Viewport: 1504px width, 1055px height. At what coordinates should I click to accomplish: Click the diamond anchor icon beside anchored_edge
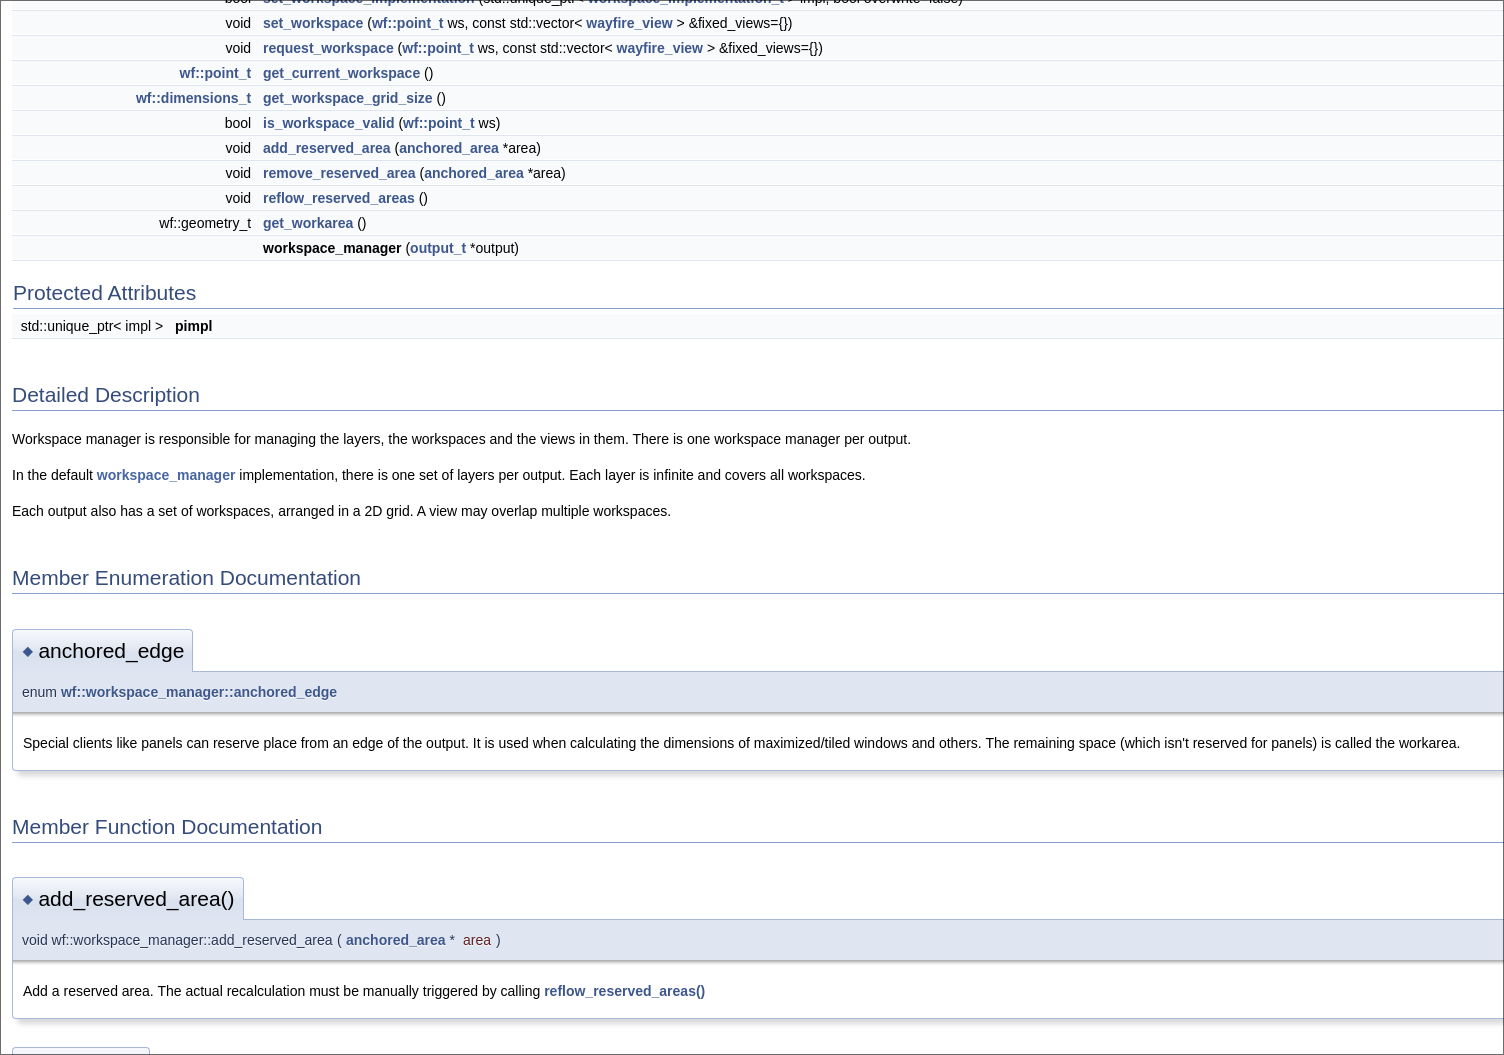pyautogui.click(x=28, y=651)
